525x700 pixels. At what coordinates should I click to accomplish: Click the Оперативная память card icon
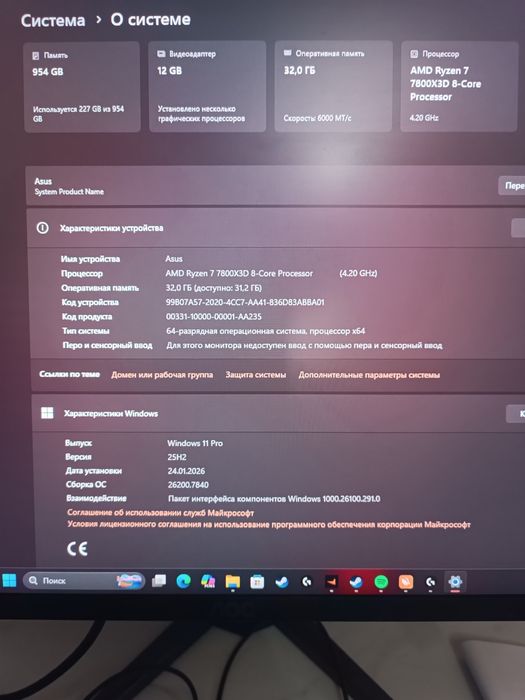288,53
